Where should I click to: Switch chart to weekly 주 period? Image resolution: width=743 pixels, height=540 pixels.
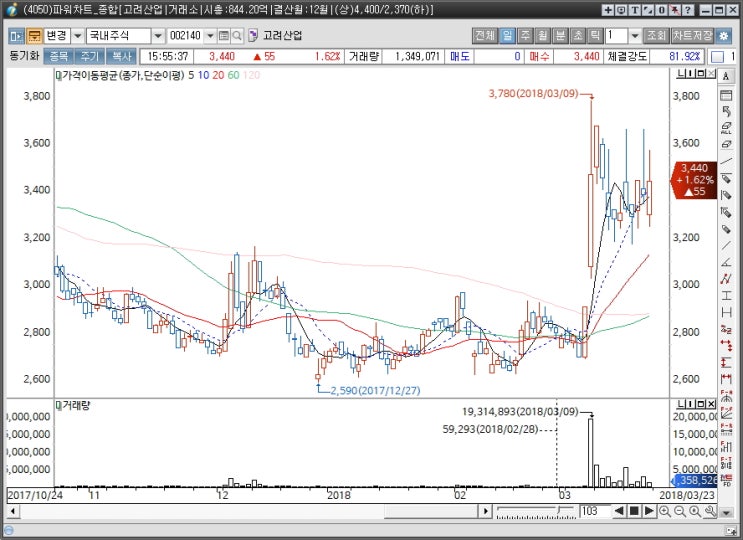pyautogui.click(x=525, y=36)
